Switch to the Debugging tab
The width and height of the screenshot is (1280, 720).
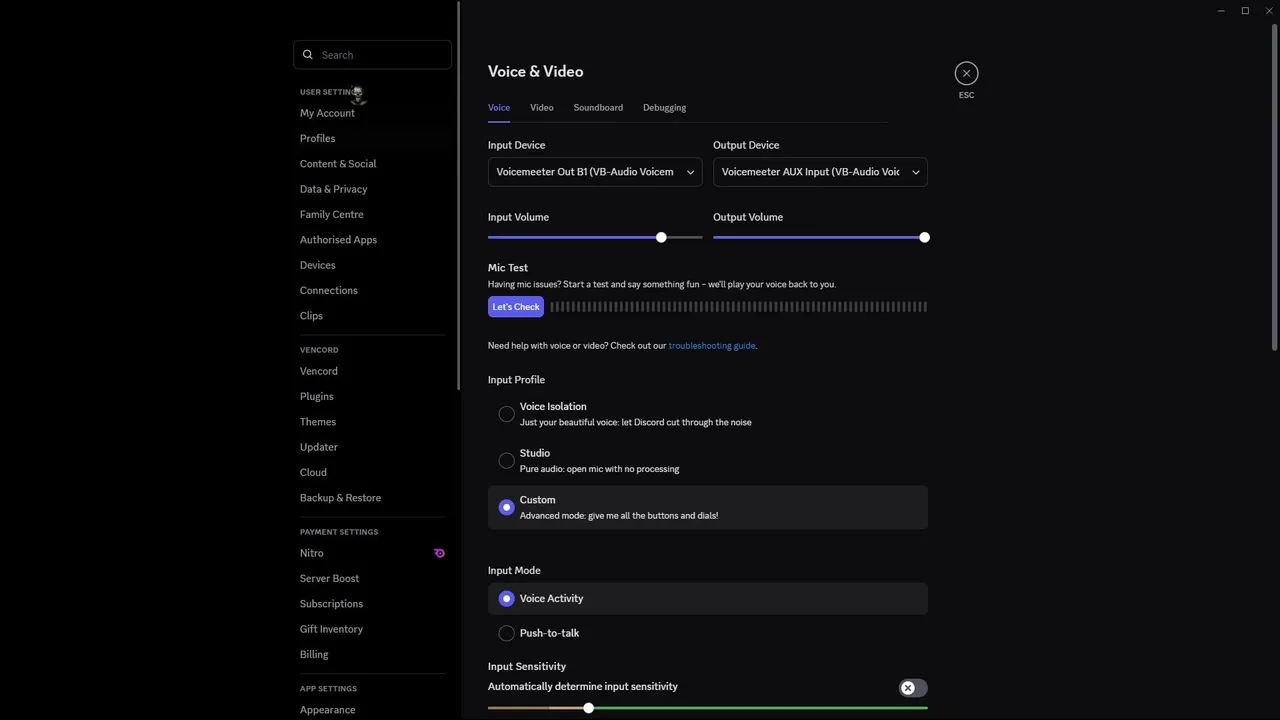tap(664, 108)
